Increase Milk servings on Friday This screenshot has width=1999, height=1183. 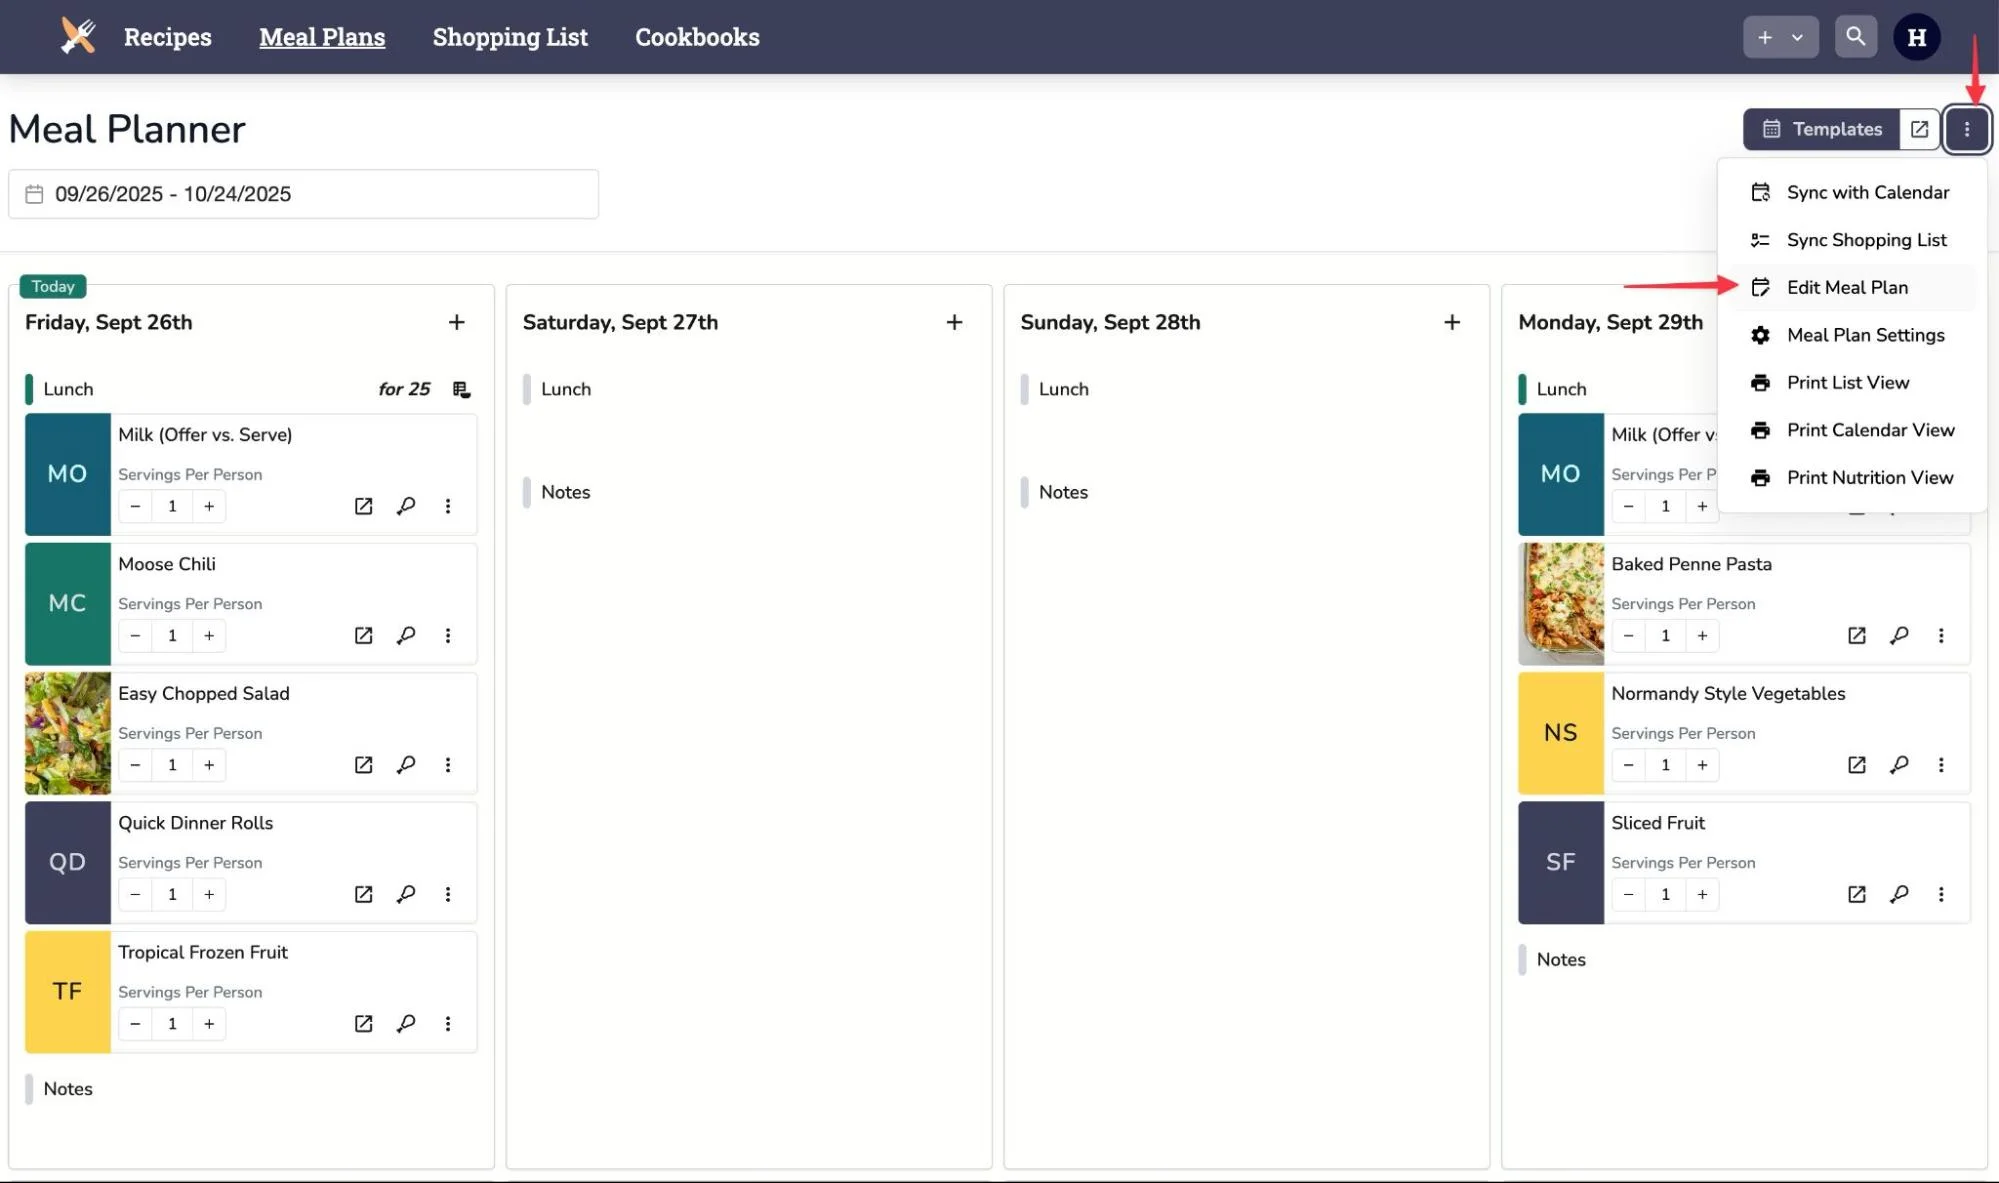(209, 506)
